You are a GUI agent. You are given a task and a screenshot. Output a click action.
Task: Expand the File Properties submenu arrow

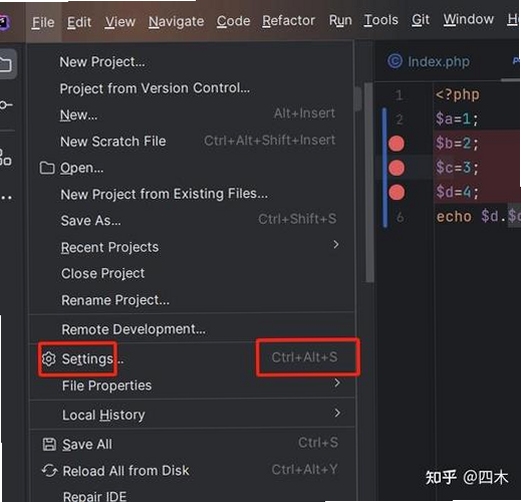coord(337,383)
